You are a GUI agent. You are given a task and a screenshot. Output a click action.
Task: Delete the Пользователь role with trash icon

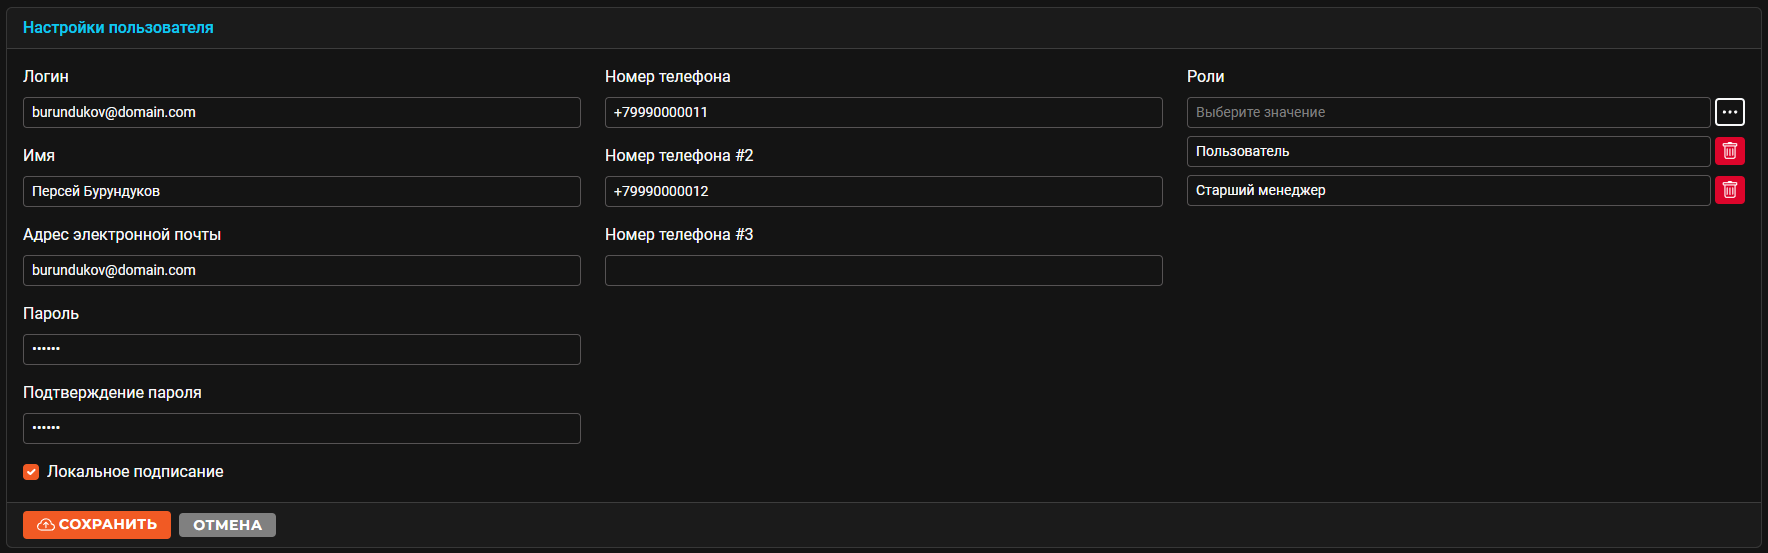click(x=1730, y=151)
